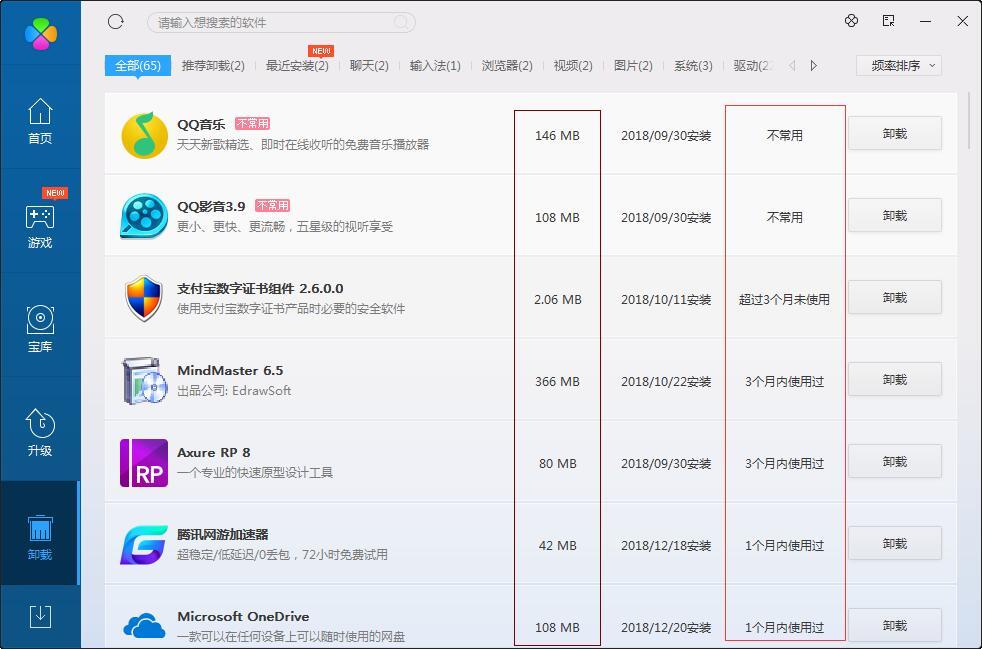Open the download manager at sidebar bottom
This screenshot has height=649, width=982.
(x=39, y=617)
